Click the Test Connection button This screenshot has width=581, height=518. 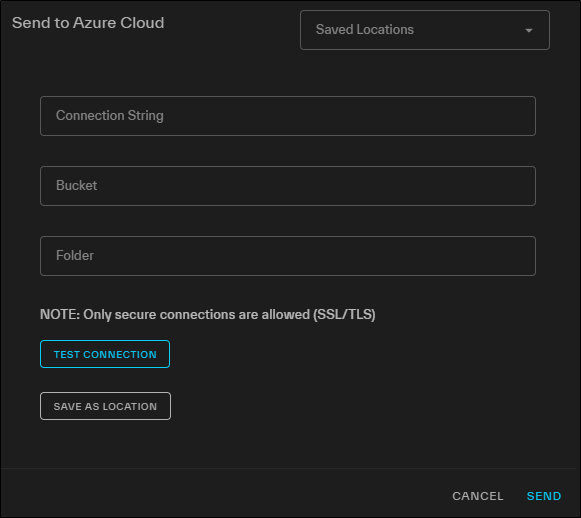[105, 354]
